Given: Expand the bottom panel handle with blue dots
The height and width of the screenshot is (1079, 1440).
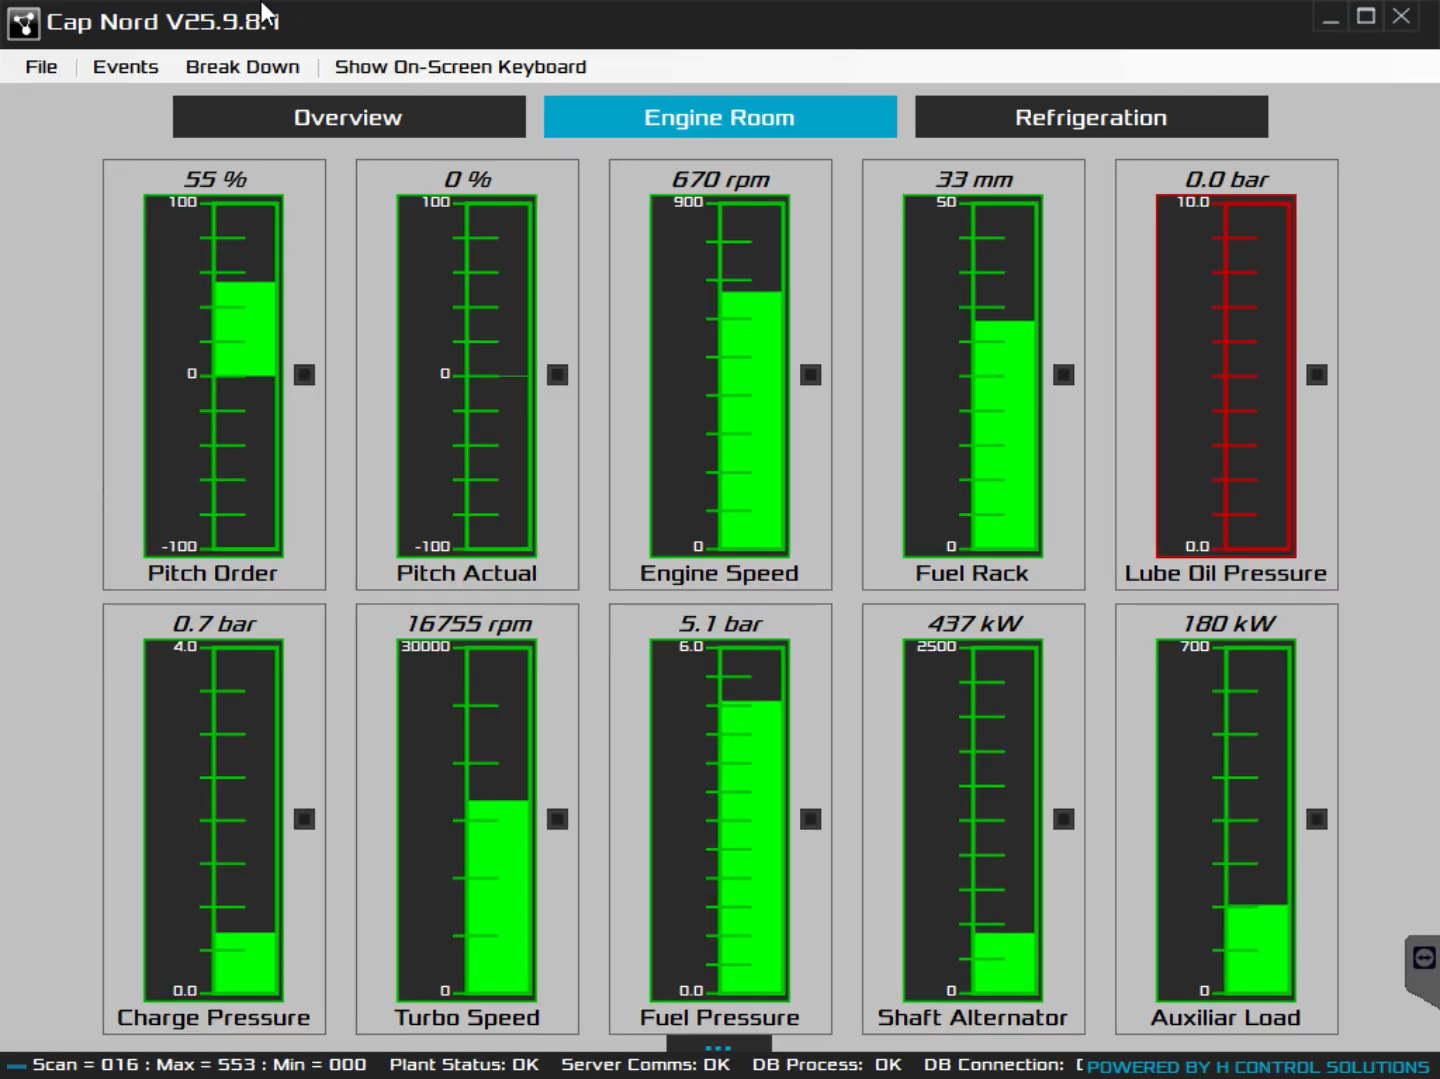Looking at the screenshot, I should (x=718, y=1047).
